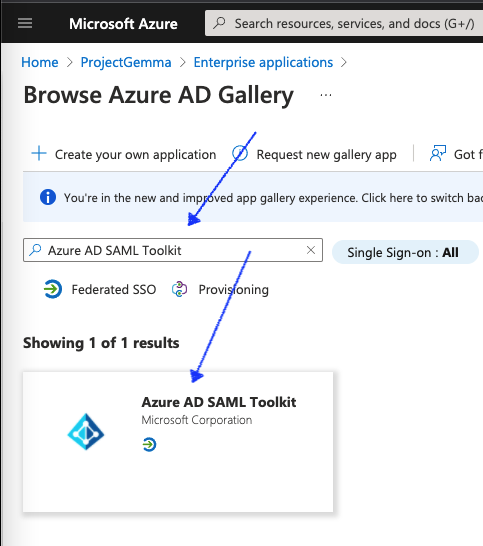This screenshot has width=483, height=546.
Task: Click the Provisioning label
Action: pos(234,290)
